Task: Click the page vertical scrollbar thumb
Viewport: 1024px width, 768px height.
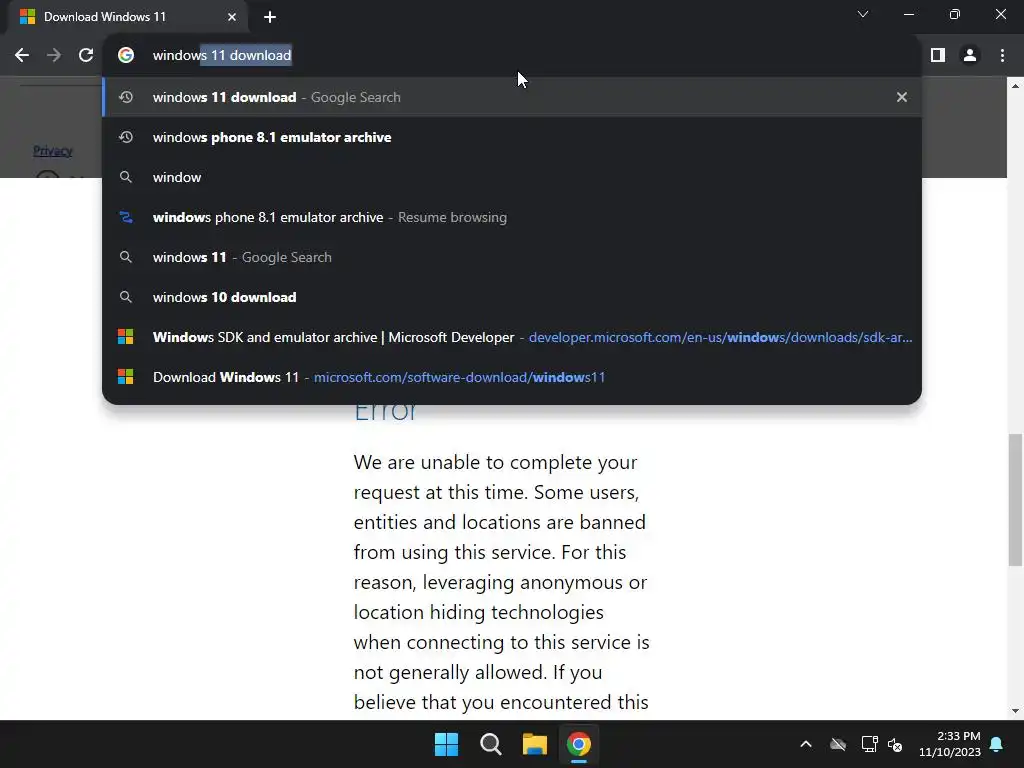Action: [x=1016, y=500]
